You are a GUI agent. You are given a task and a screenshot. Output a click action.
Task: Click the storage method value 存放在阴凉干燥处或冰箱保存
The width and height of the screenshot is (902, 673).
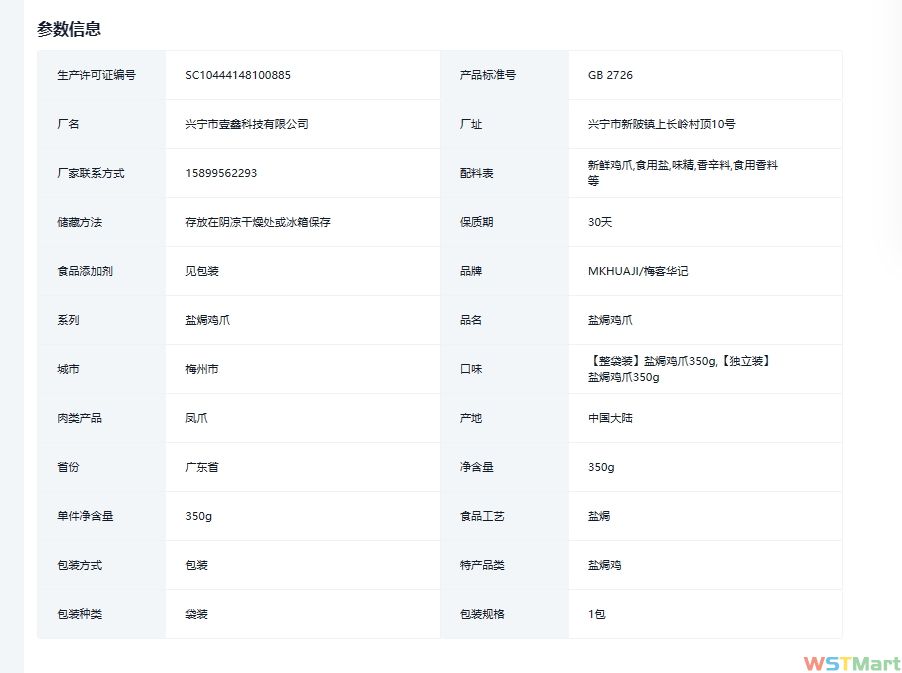click(x=258, y=222)
